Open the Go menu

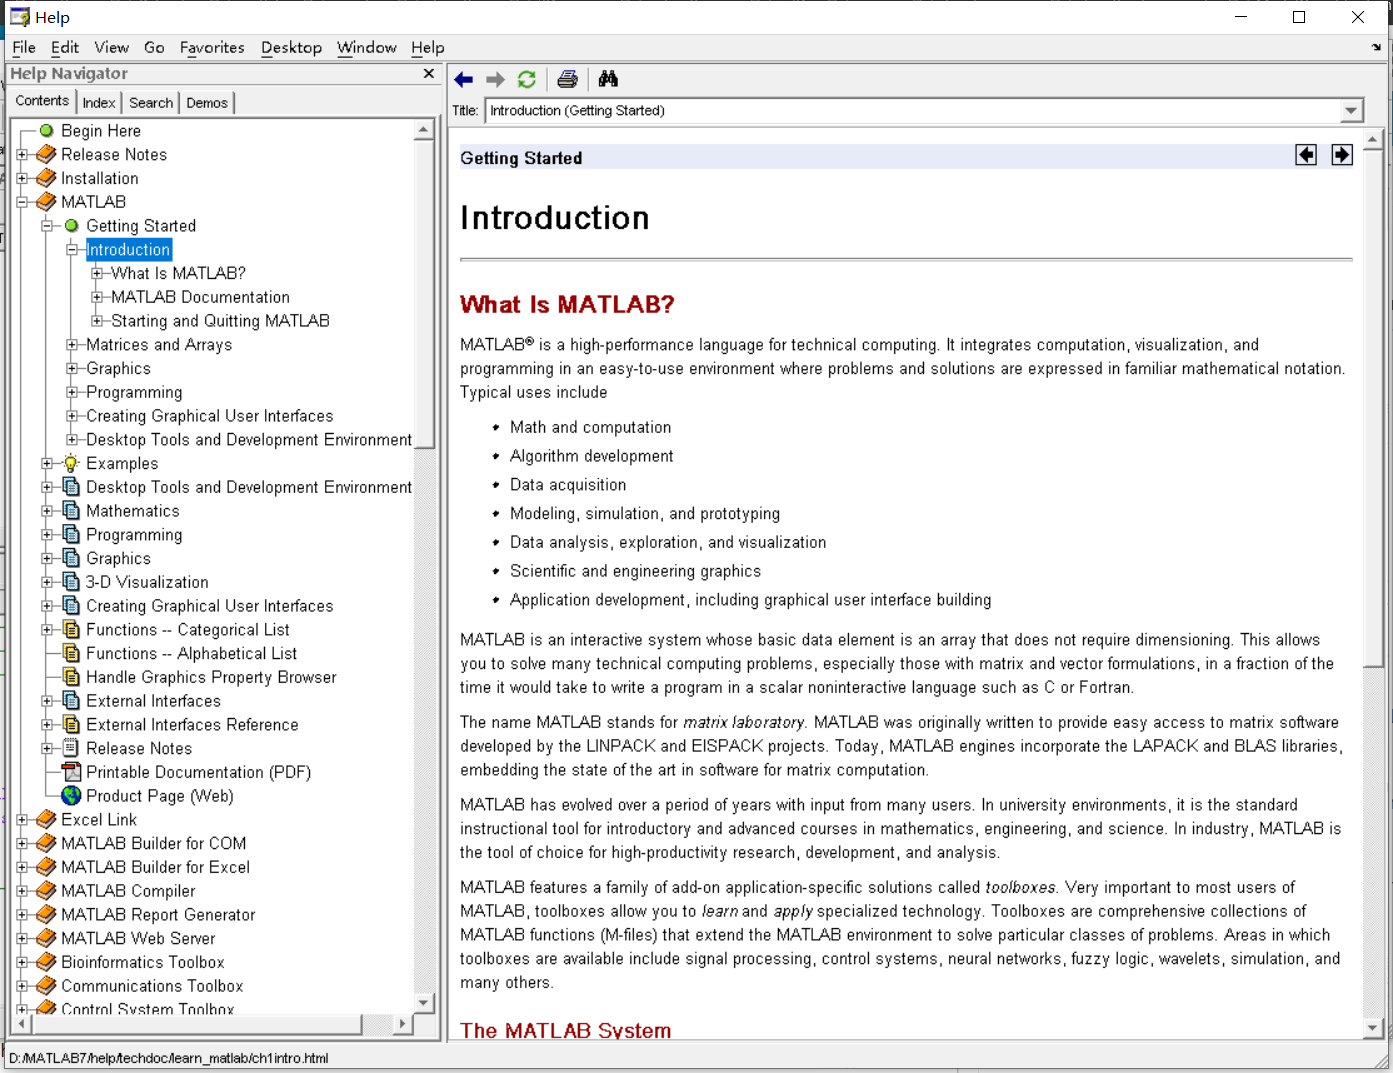(x=154, y=48)
